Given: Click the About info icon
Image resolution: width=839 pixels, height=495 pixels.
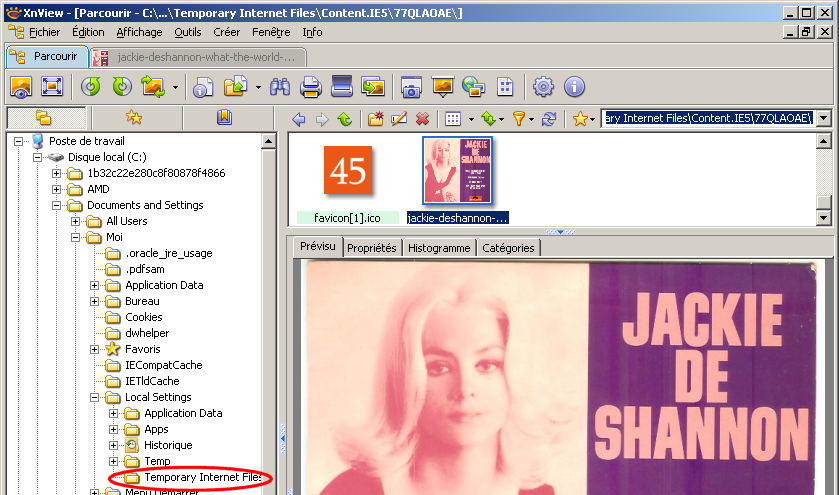Looking at the screenshot, I should [x=574, y=87].
